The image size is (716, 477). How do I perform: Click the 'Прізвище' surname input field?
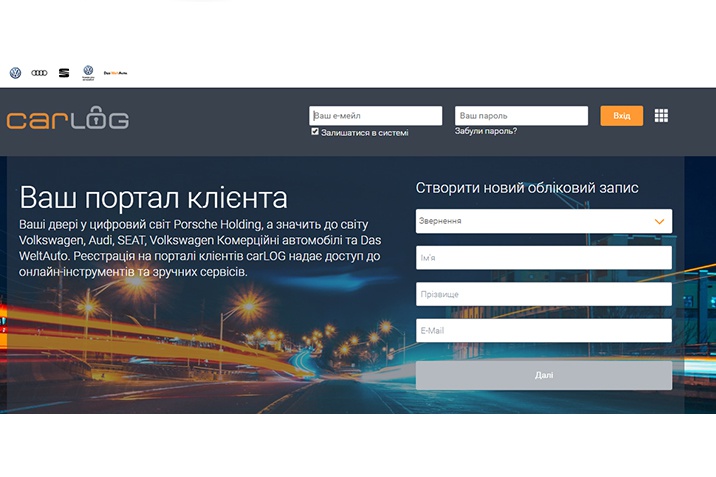pyautogui.click(x=543, y=294)
